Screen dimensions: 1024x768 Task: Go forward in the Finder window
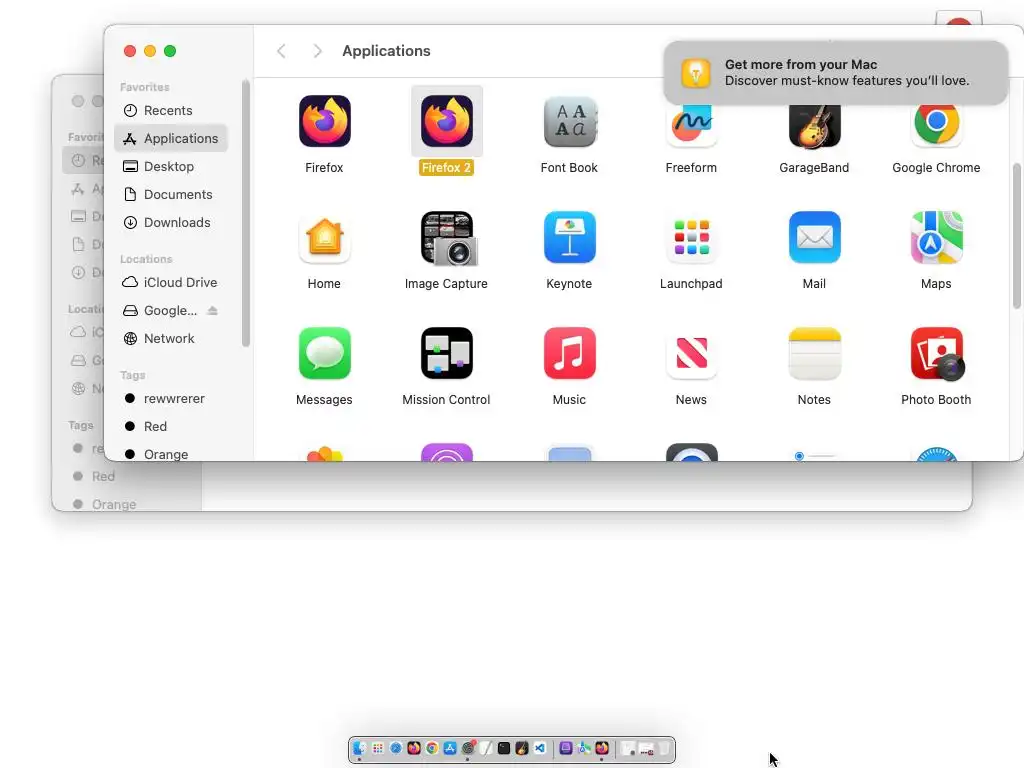(x=317, y=51)
